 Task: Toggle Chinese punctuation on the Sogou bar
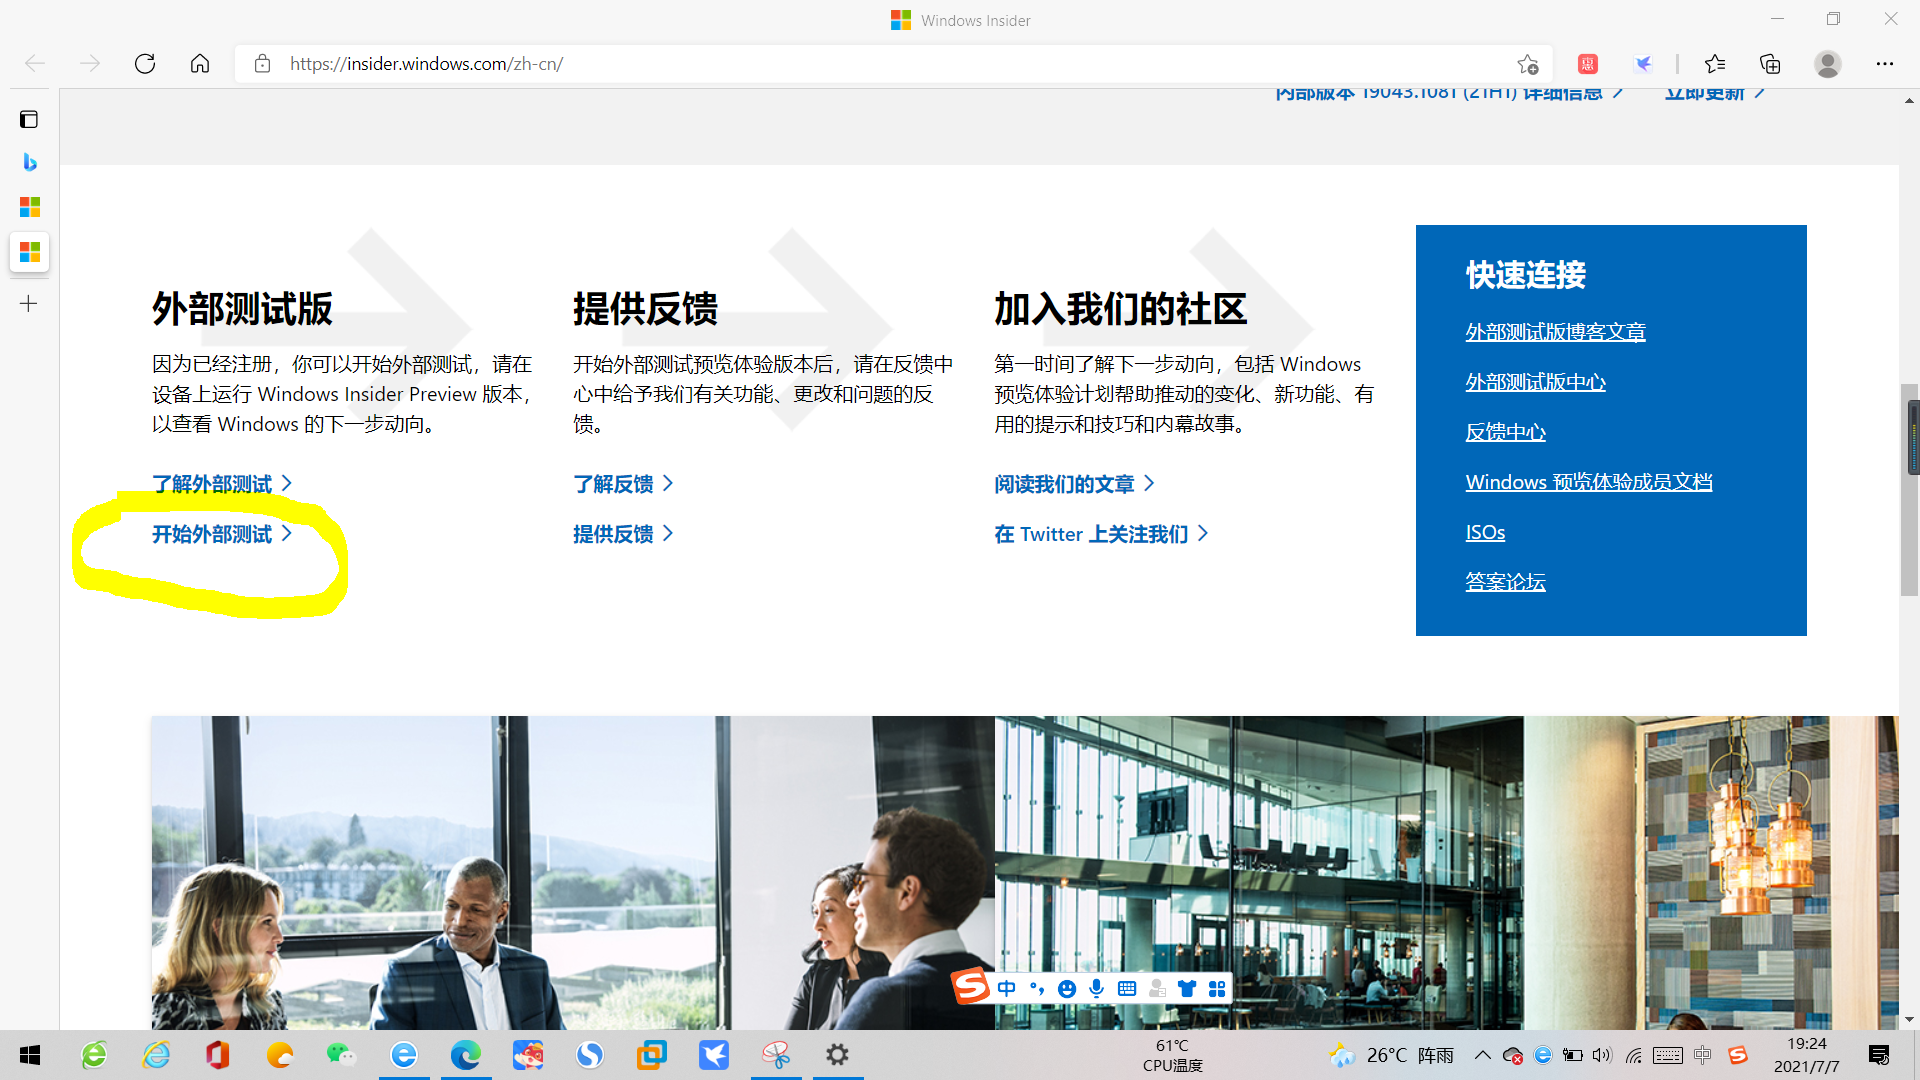click(x=1037, y=988)
